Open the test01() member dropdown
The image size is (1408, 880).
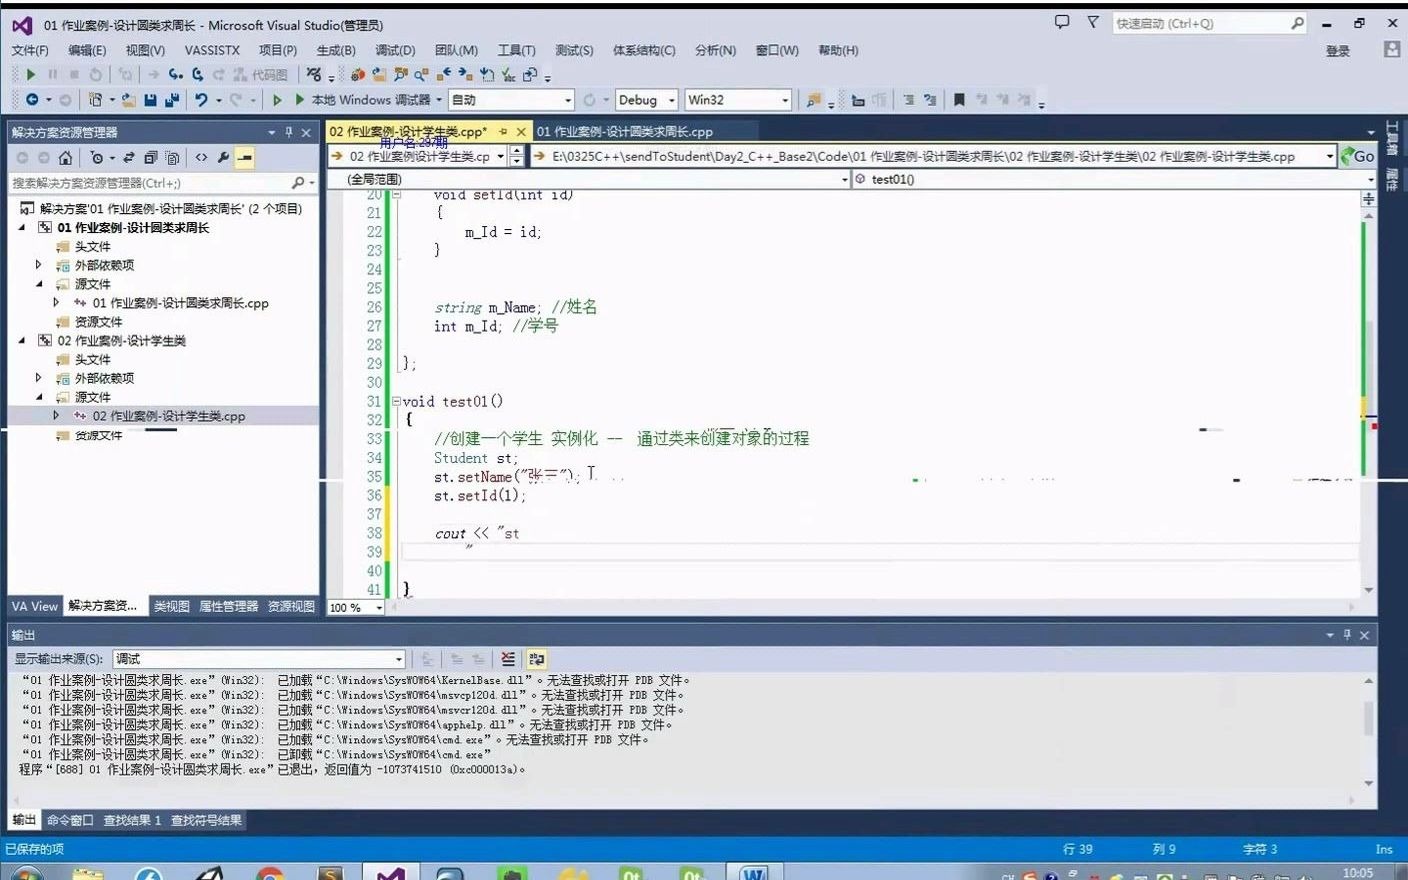click(1114, 179)
